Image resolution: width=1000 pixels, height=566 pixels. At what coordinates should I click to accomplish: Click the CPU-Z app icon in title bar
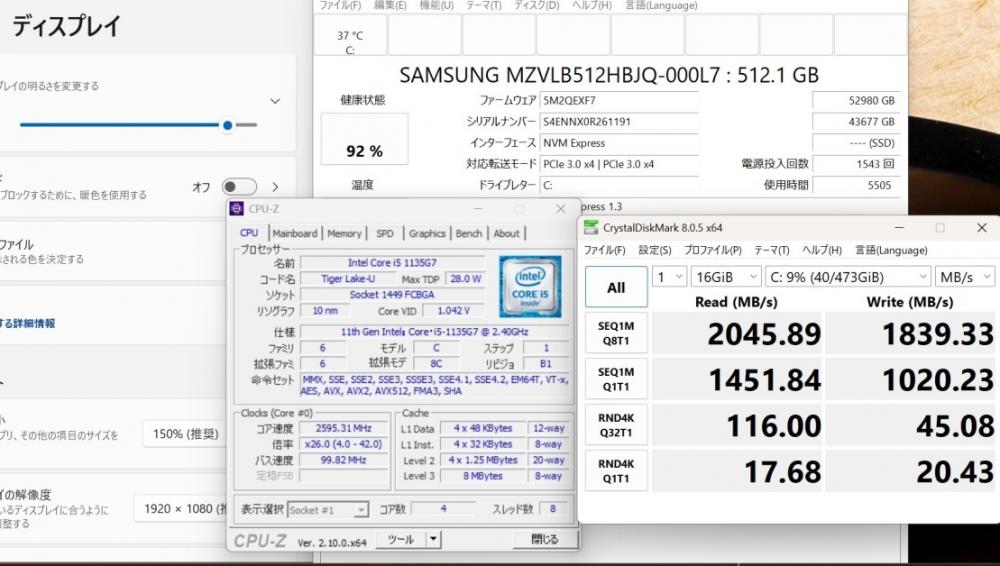[237, 209]
